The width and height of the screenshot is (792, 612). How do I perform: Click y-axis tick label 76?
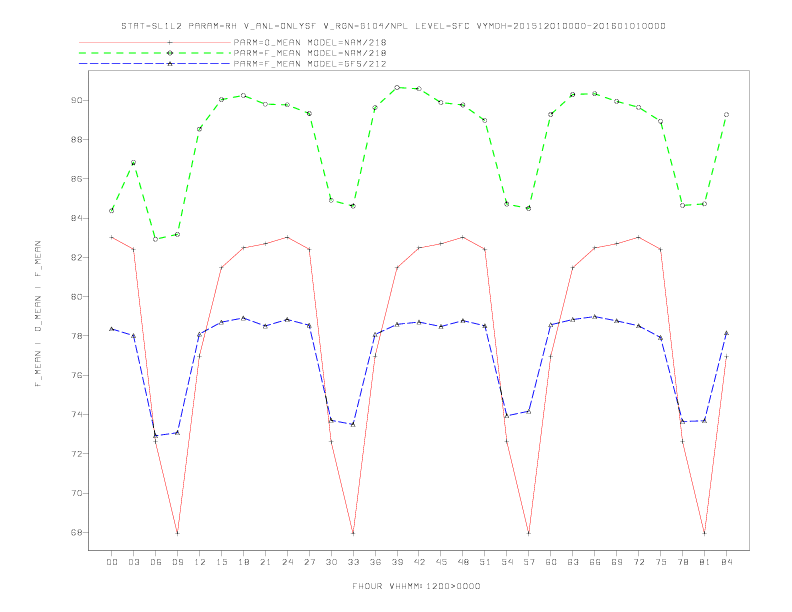(x=76, y=375)
